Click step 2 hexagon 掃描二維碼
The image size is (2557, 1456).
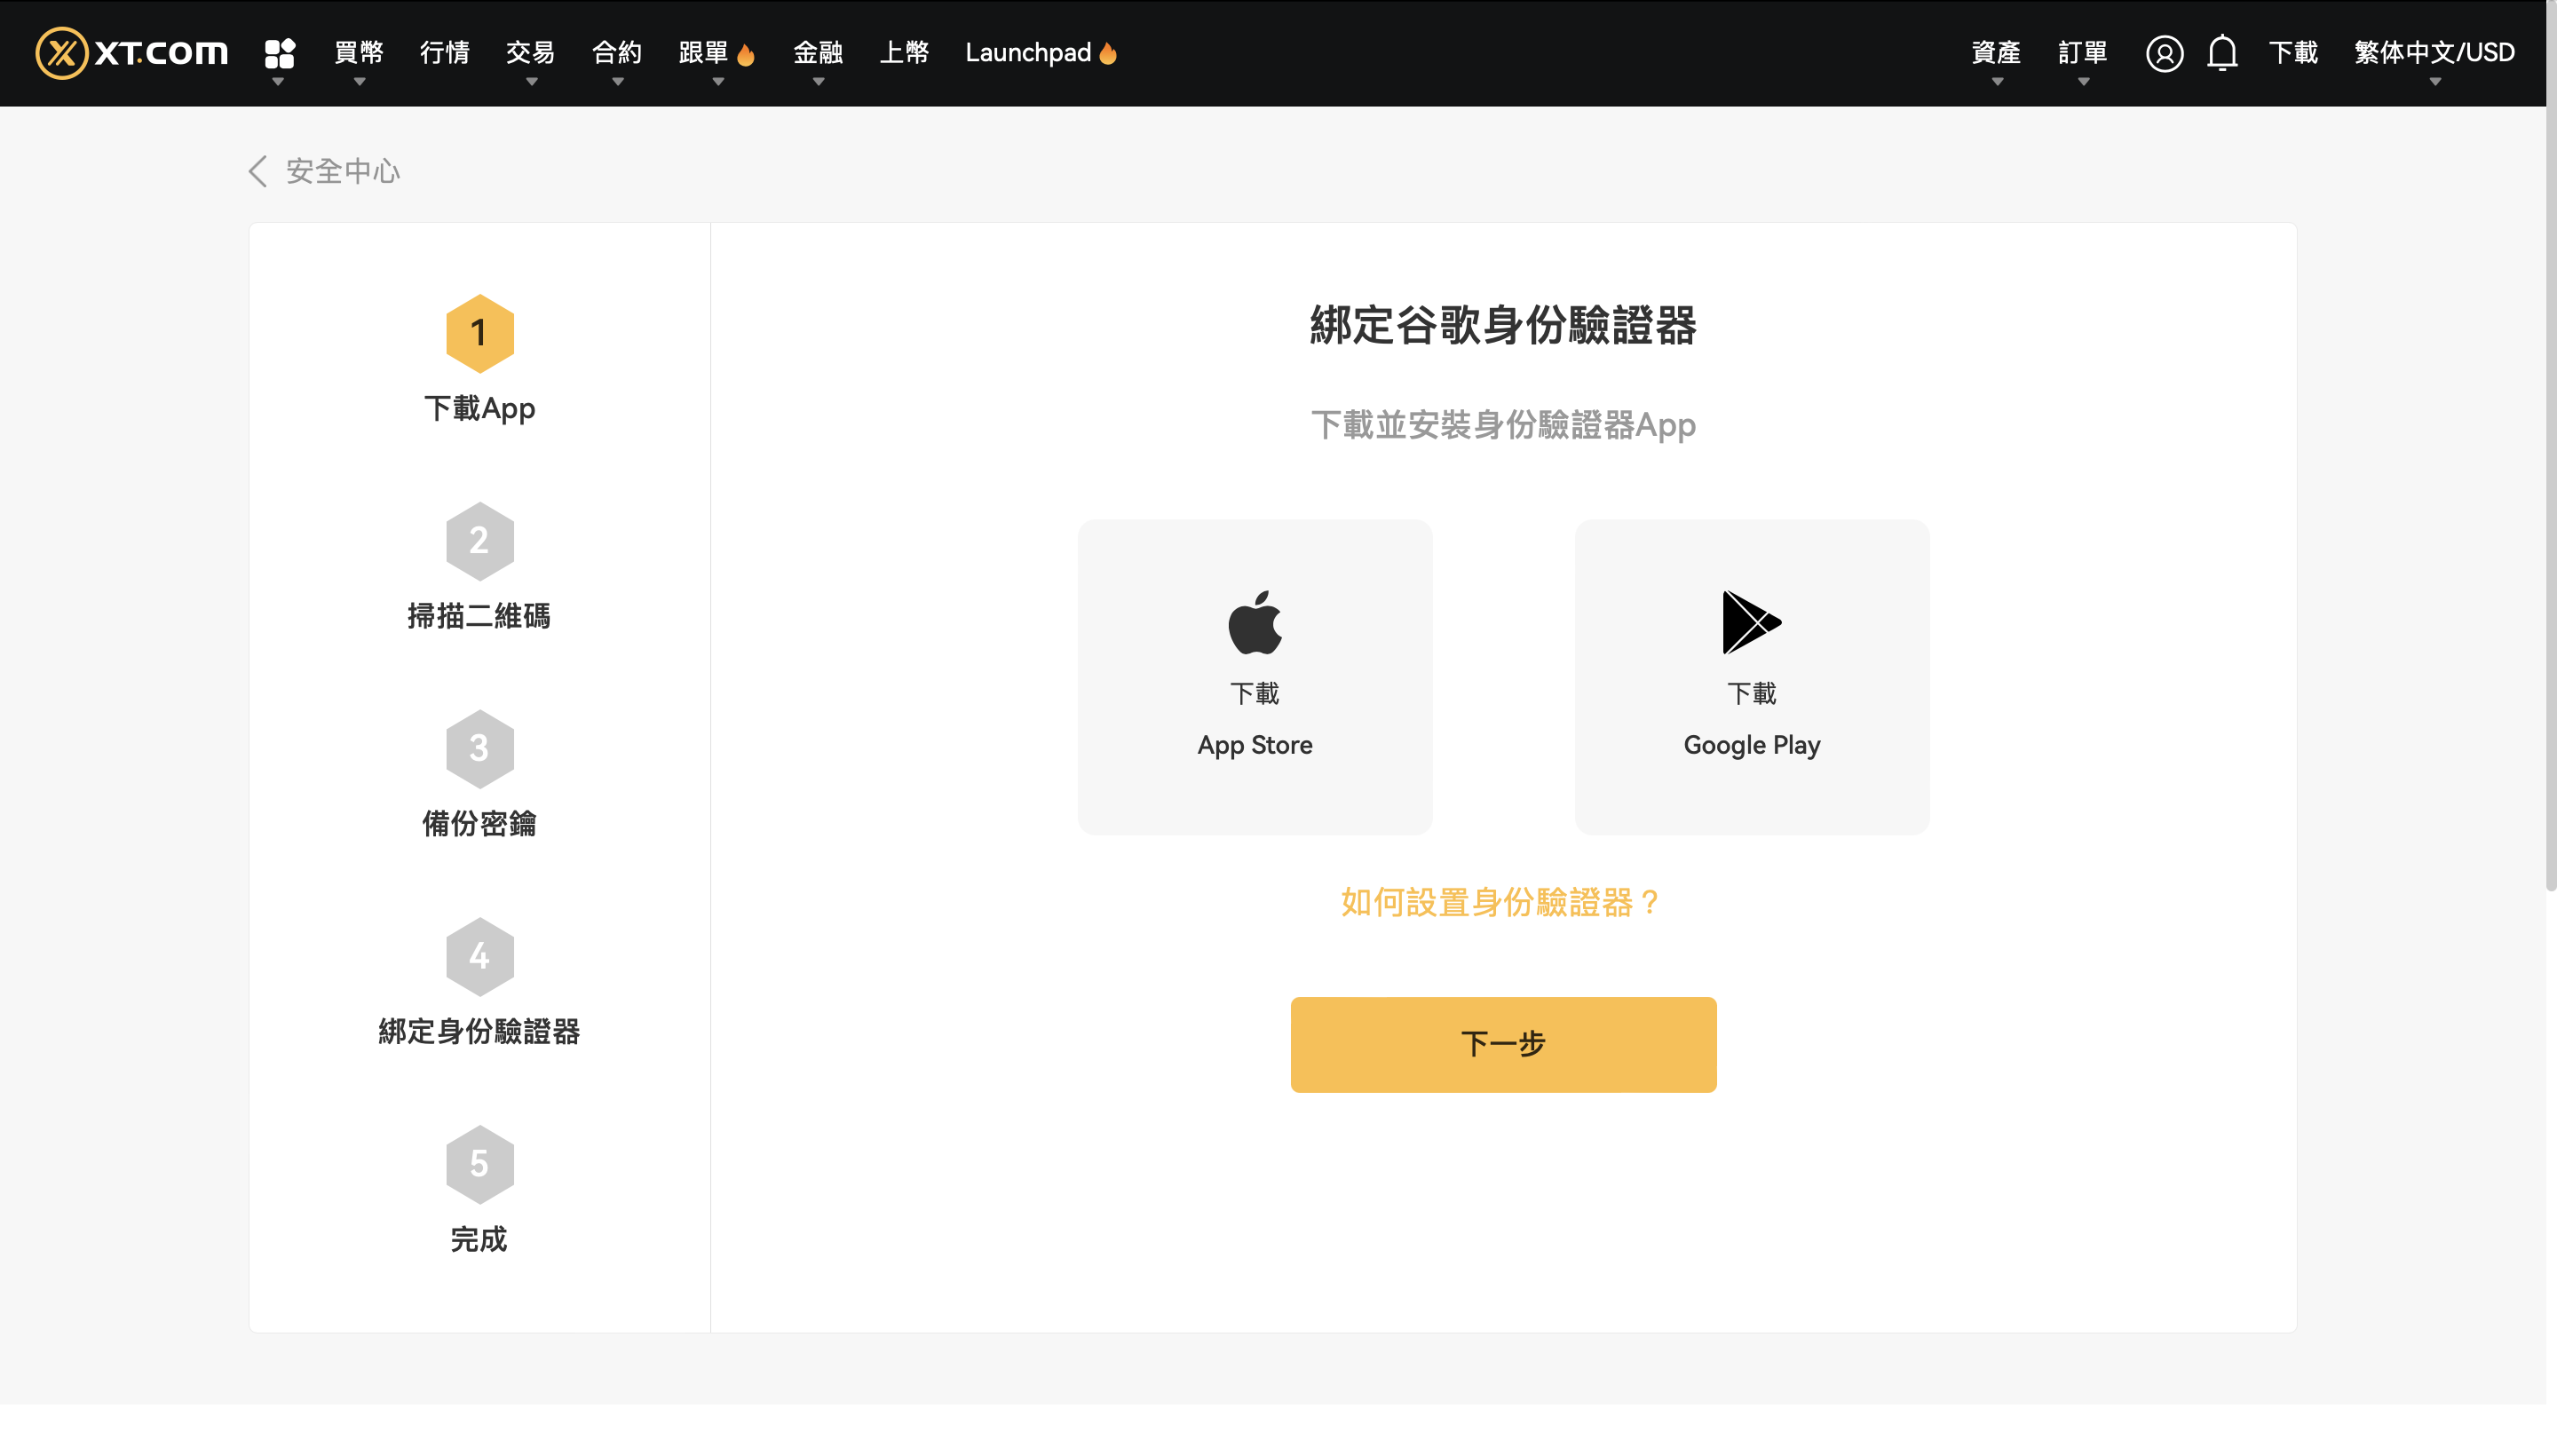(x=480, y=541)
